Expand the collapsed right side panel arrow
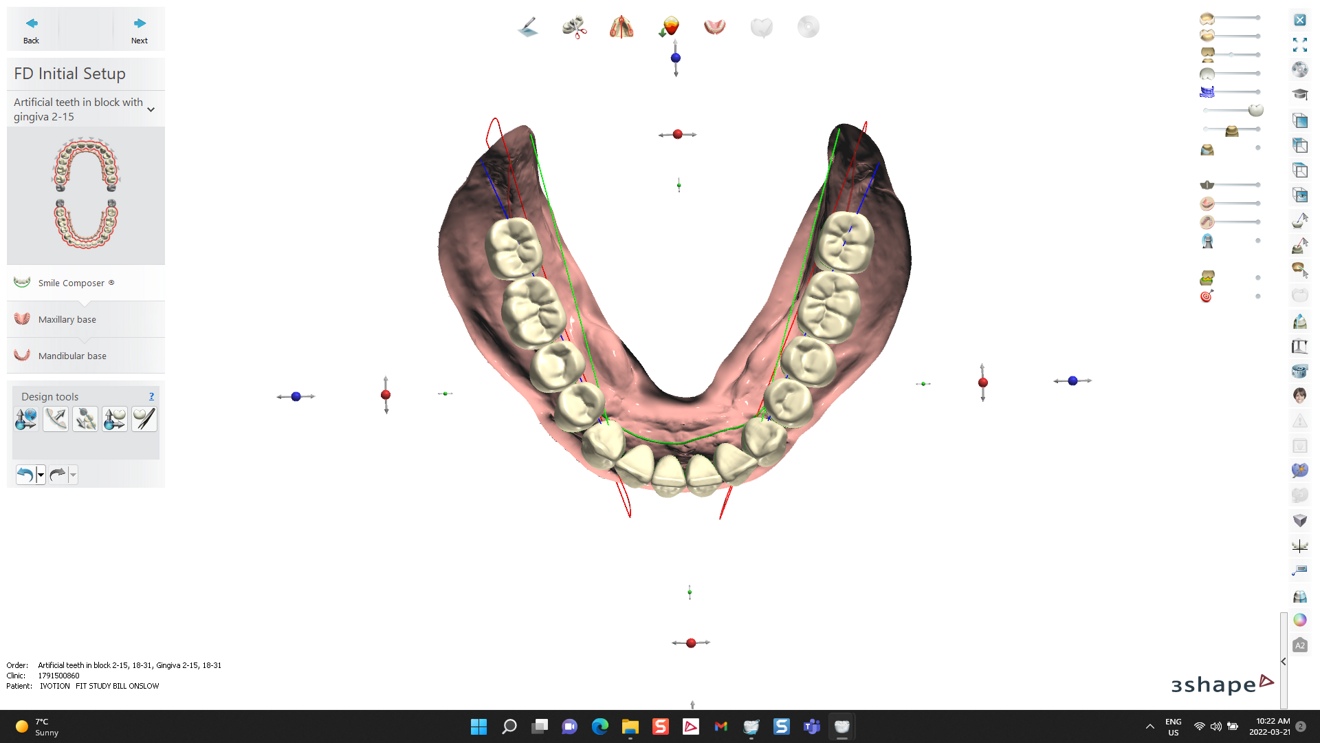Image resolution: width=1320 pixels, height=743 pixels. coord(1283,661)
